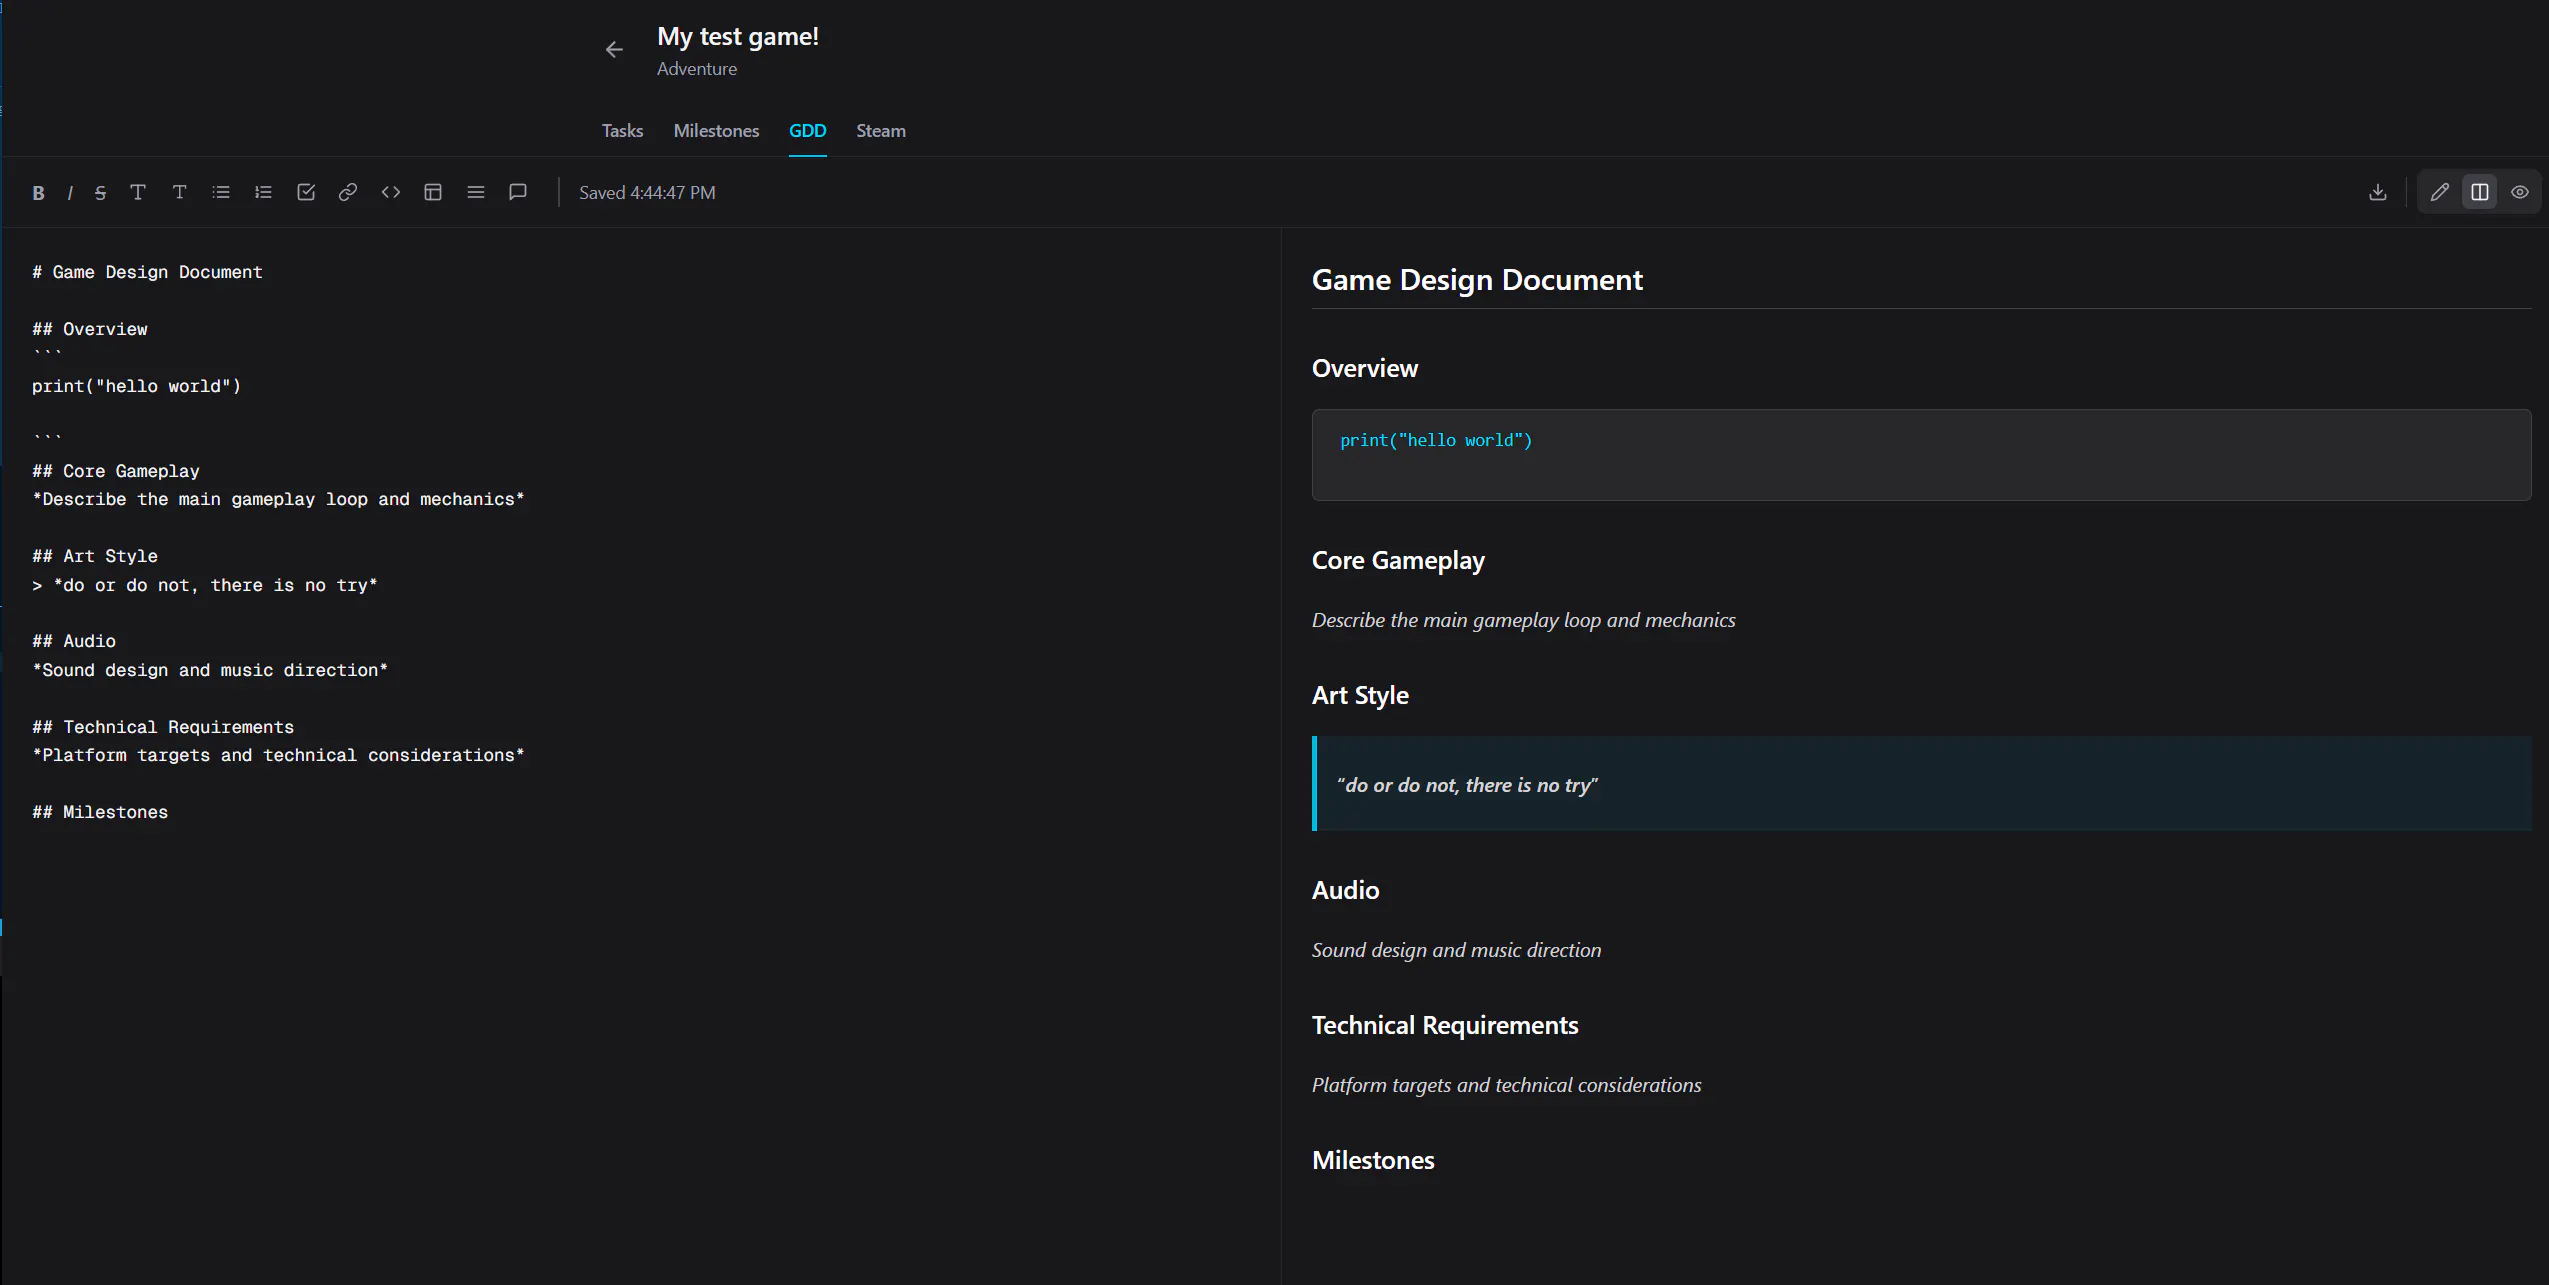Click the "Technical Requirements" preview heading
The height and width of the screenshot is (1285, 2549).
(1445, 1025)
